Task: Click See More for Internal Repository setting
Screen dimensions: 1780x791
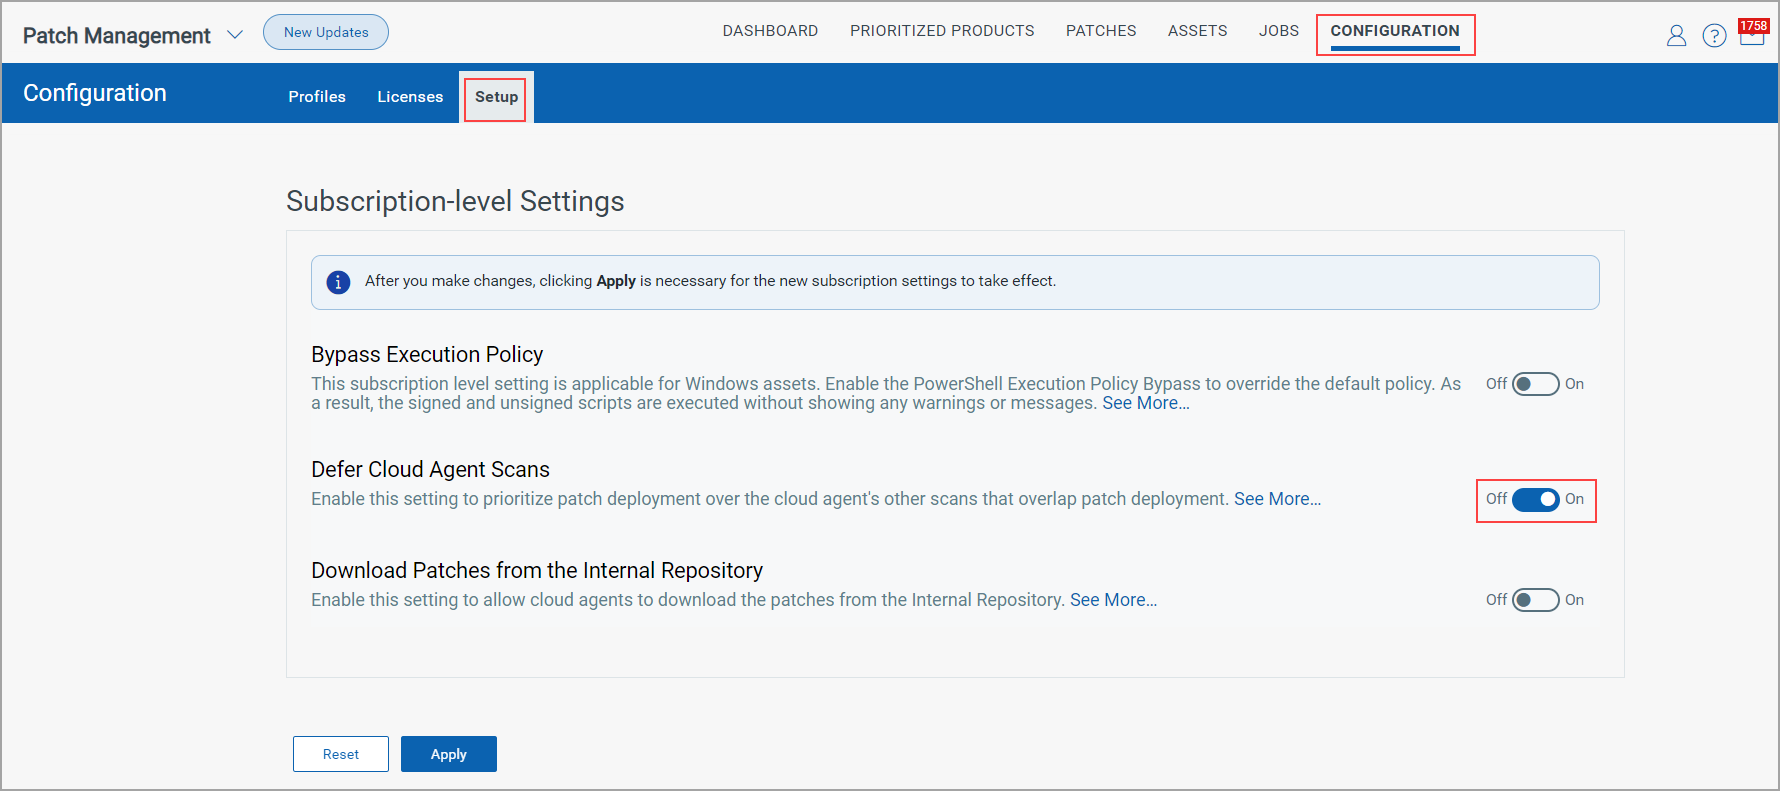Action: (x=1113, y=600)
